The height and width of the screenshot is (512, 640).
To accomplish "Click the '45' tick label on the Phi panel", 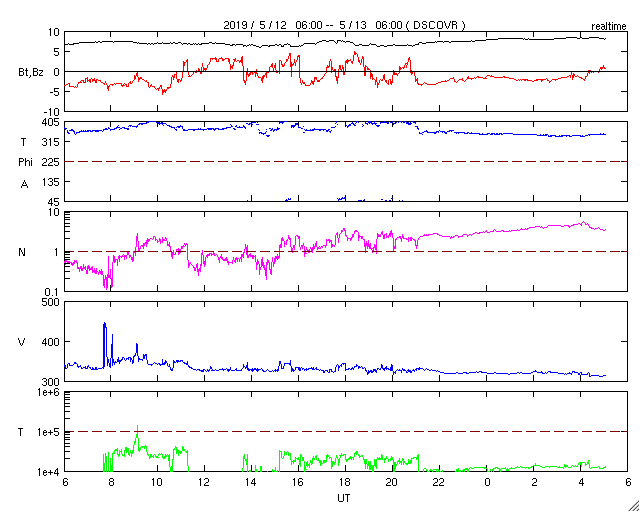I will click(x=54, y=203).
